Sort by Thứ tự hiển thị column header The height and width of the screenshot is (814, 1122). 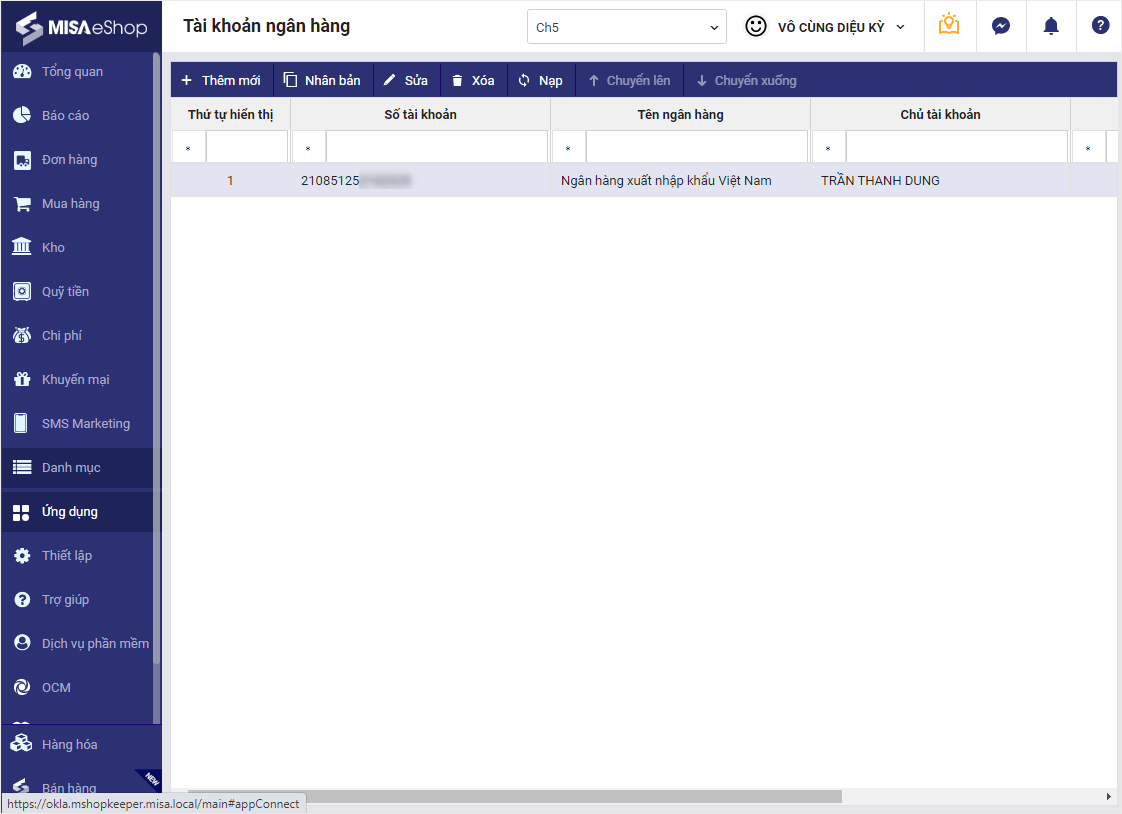tap(230, 114)
